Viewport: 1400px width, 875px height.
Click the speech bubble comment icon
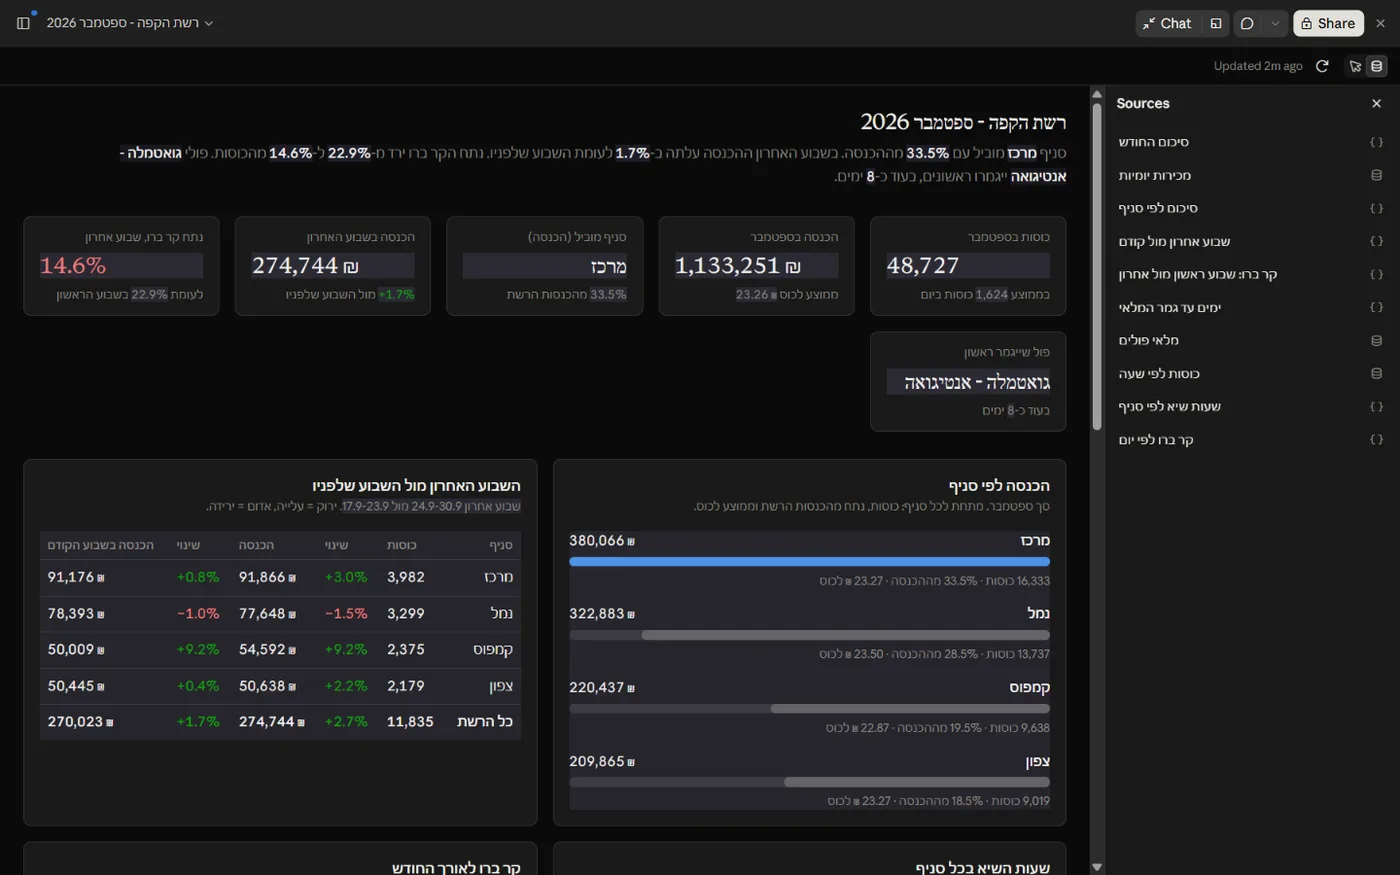[x=1247, y=23]
